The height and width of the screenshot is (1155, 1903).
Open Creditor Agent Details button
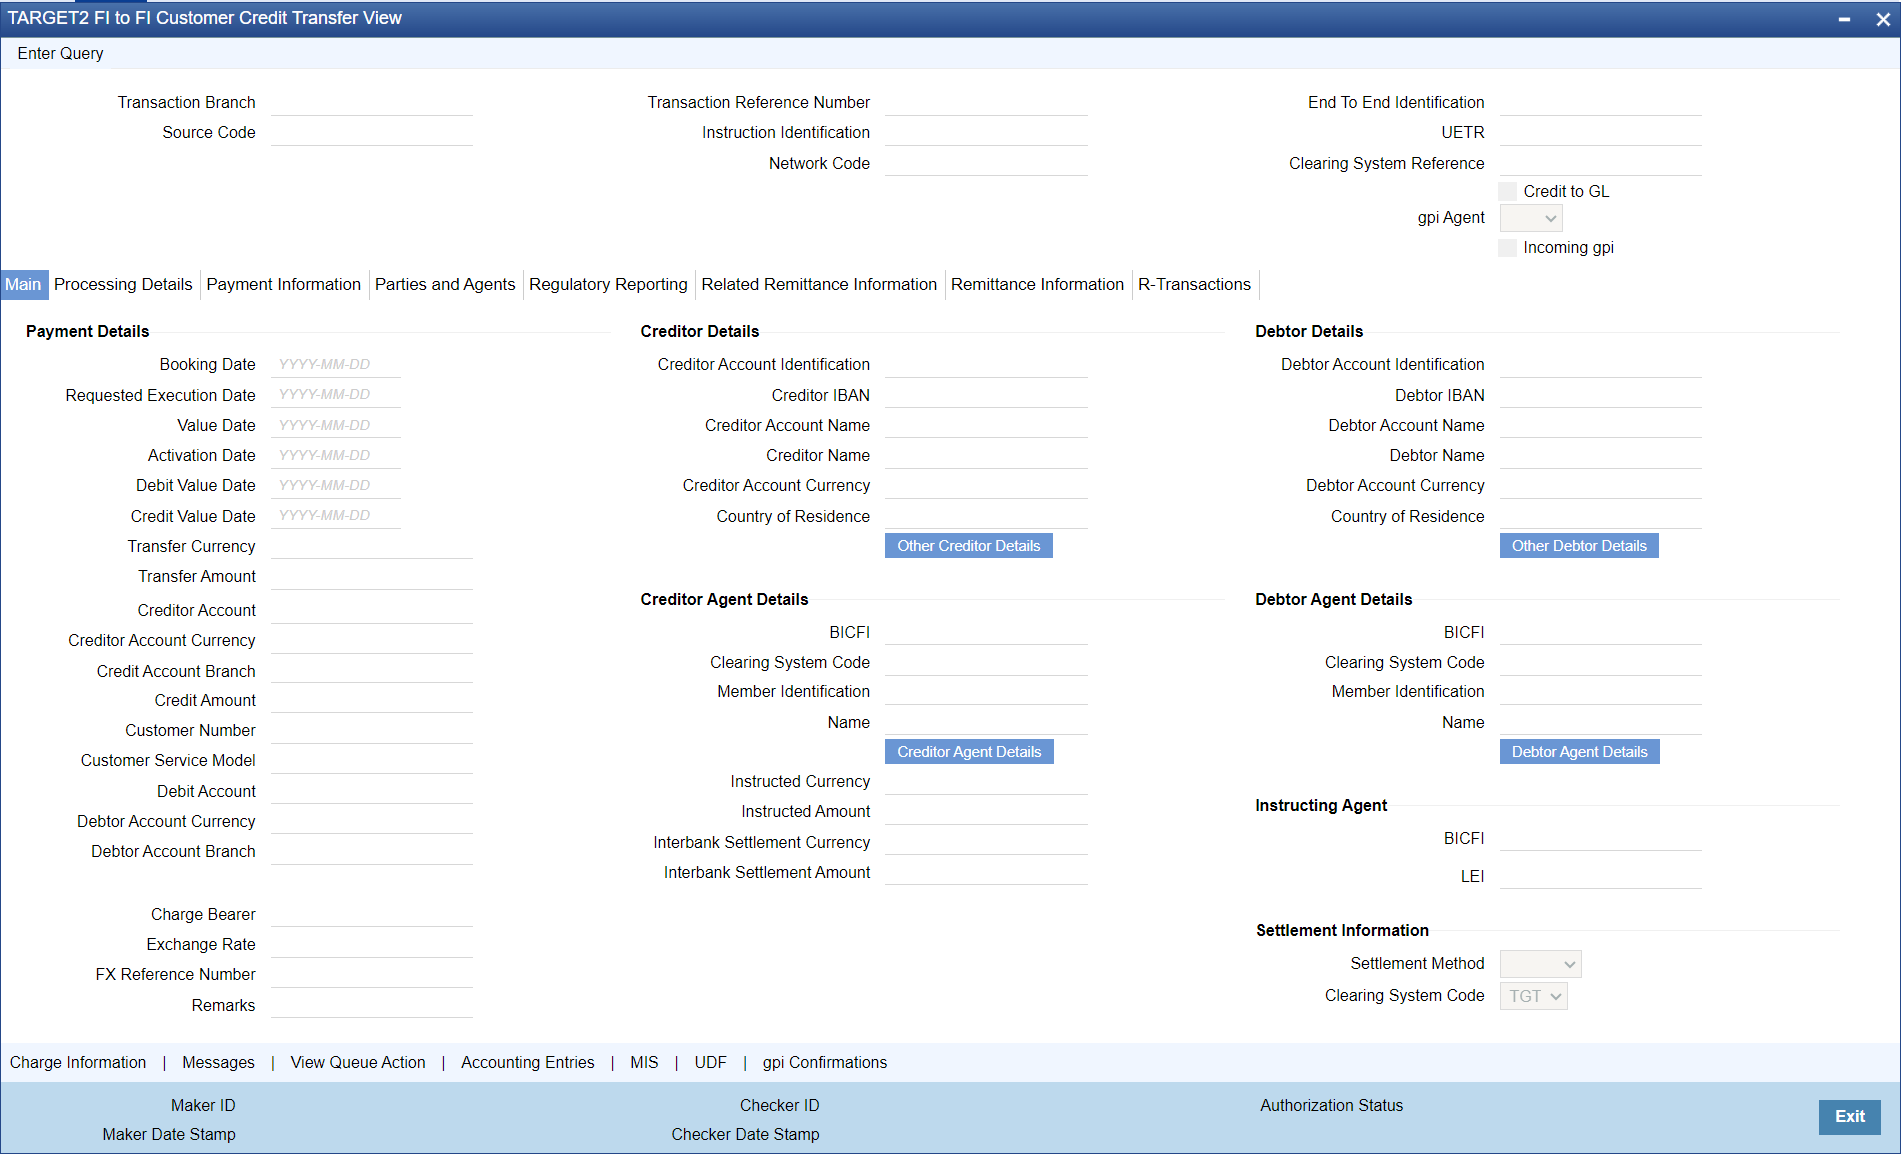point(969,752)
